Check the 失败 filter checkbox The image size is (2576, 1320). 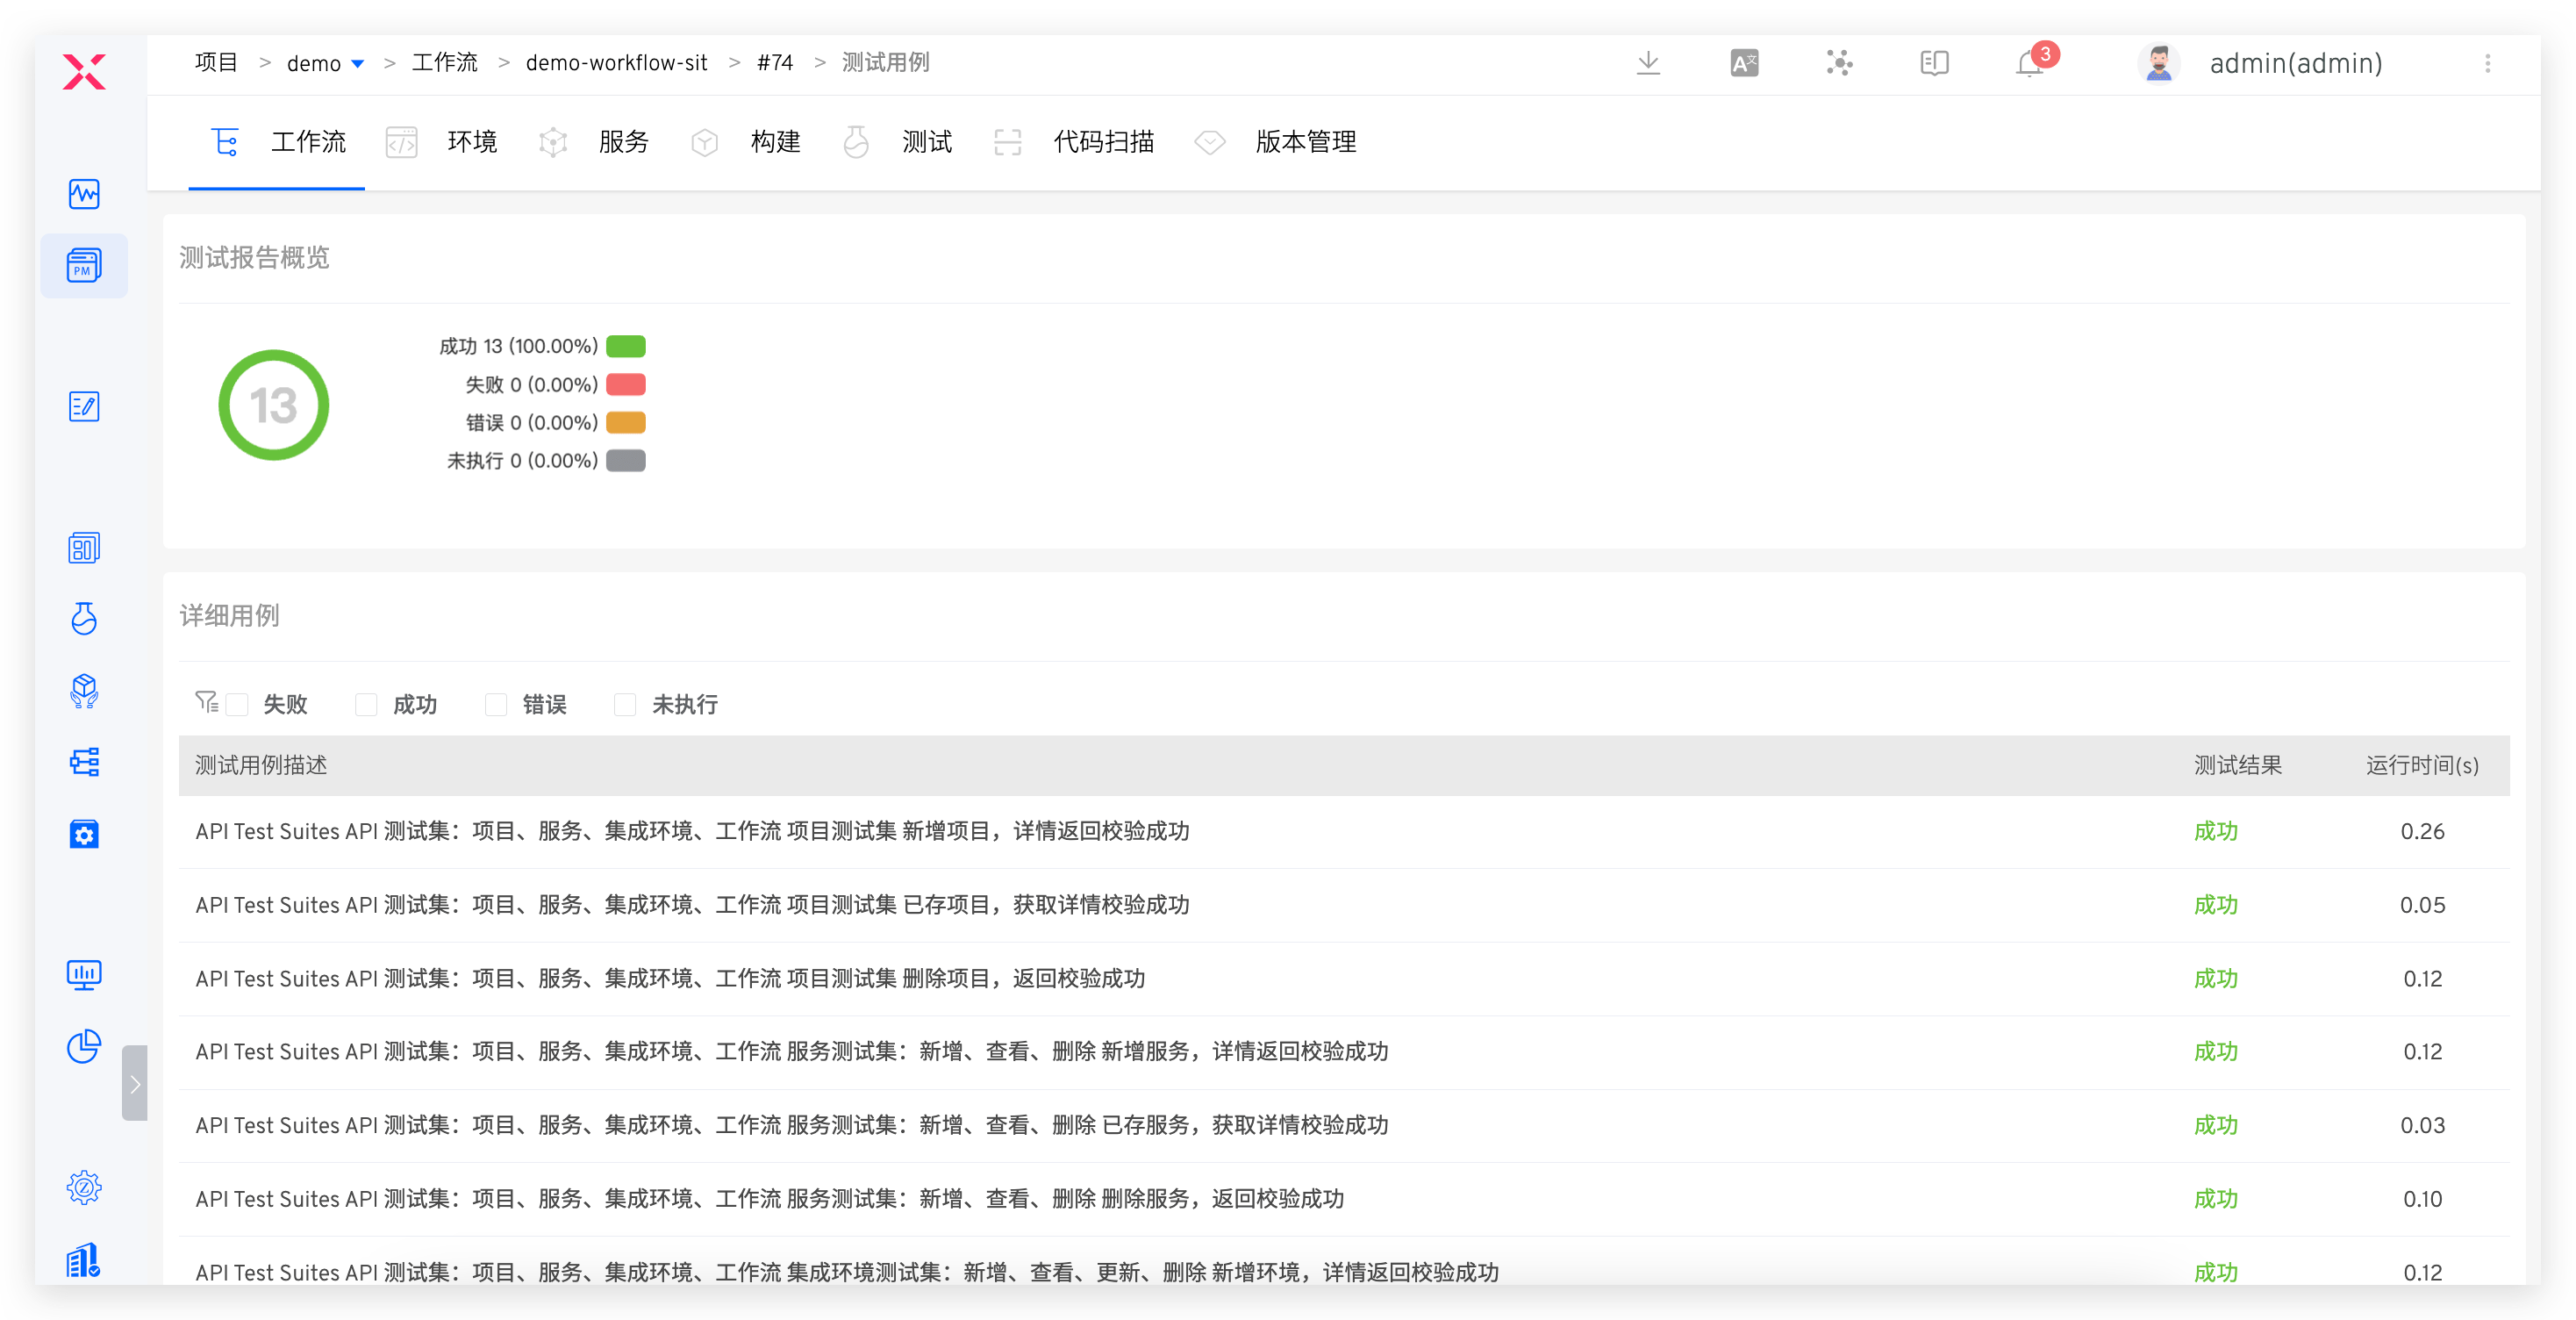coord(238,705)
